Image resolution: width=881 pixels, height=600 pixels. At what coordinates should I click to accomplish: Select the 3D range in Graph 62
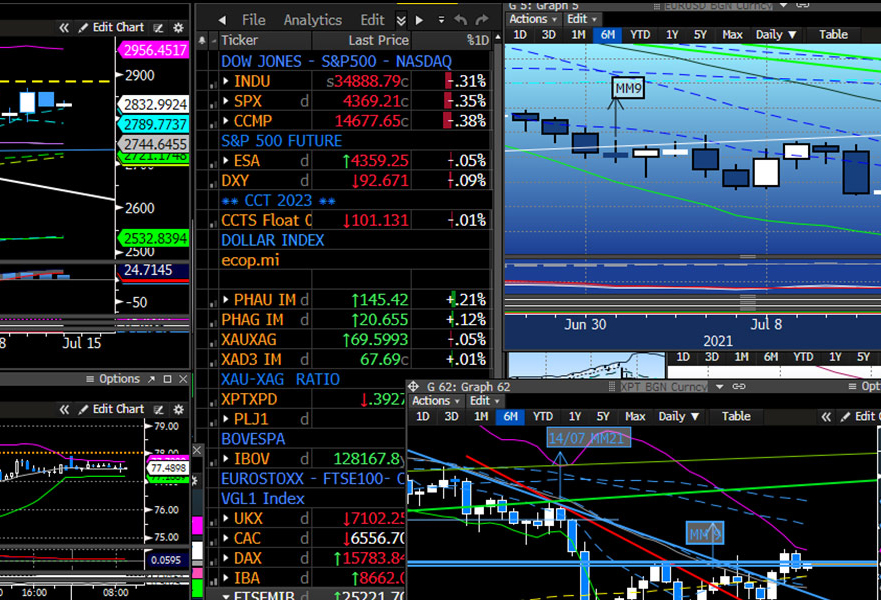coord(451,417)
